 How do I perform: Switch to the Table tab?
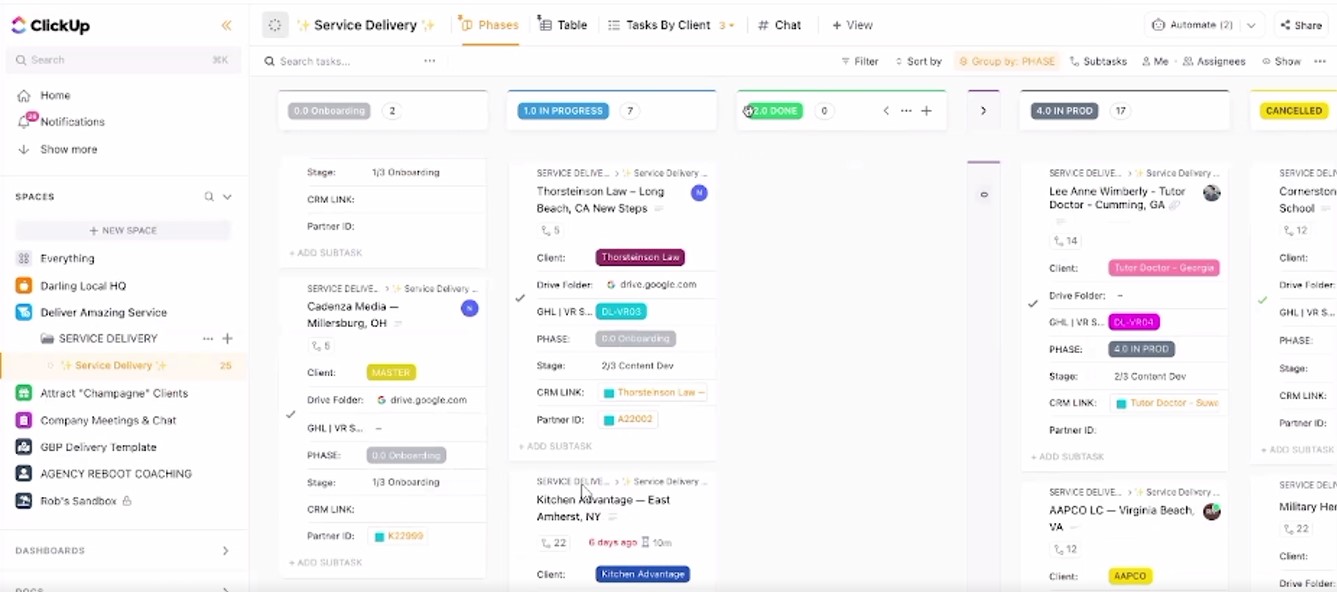click(563, 25)
